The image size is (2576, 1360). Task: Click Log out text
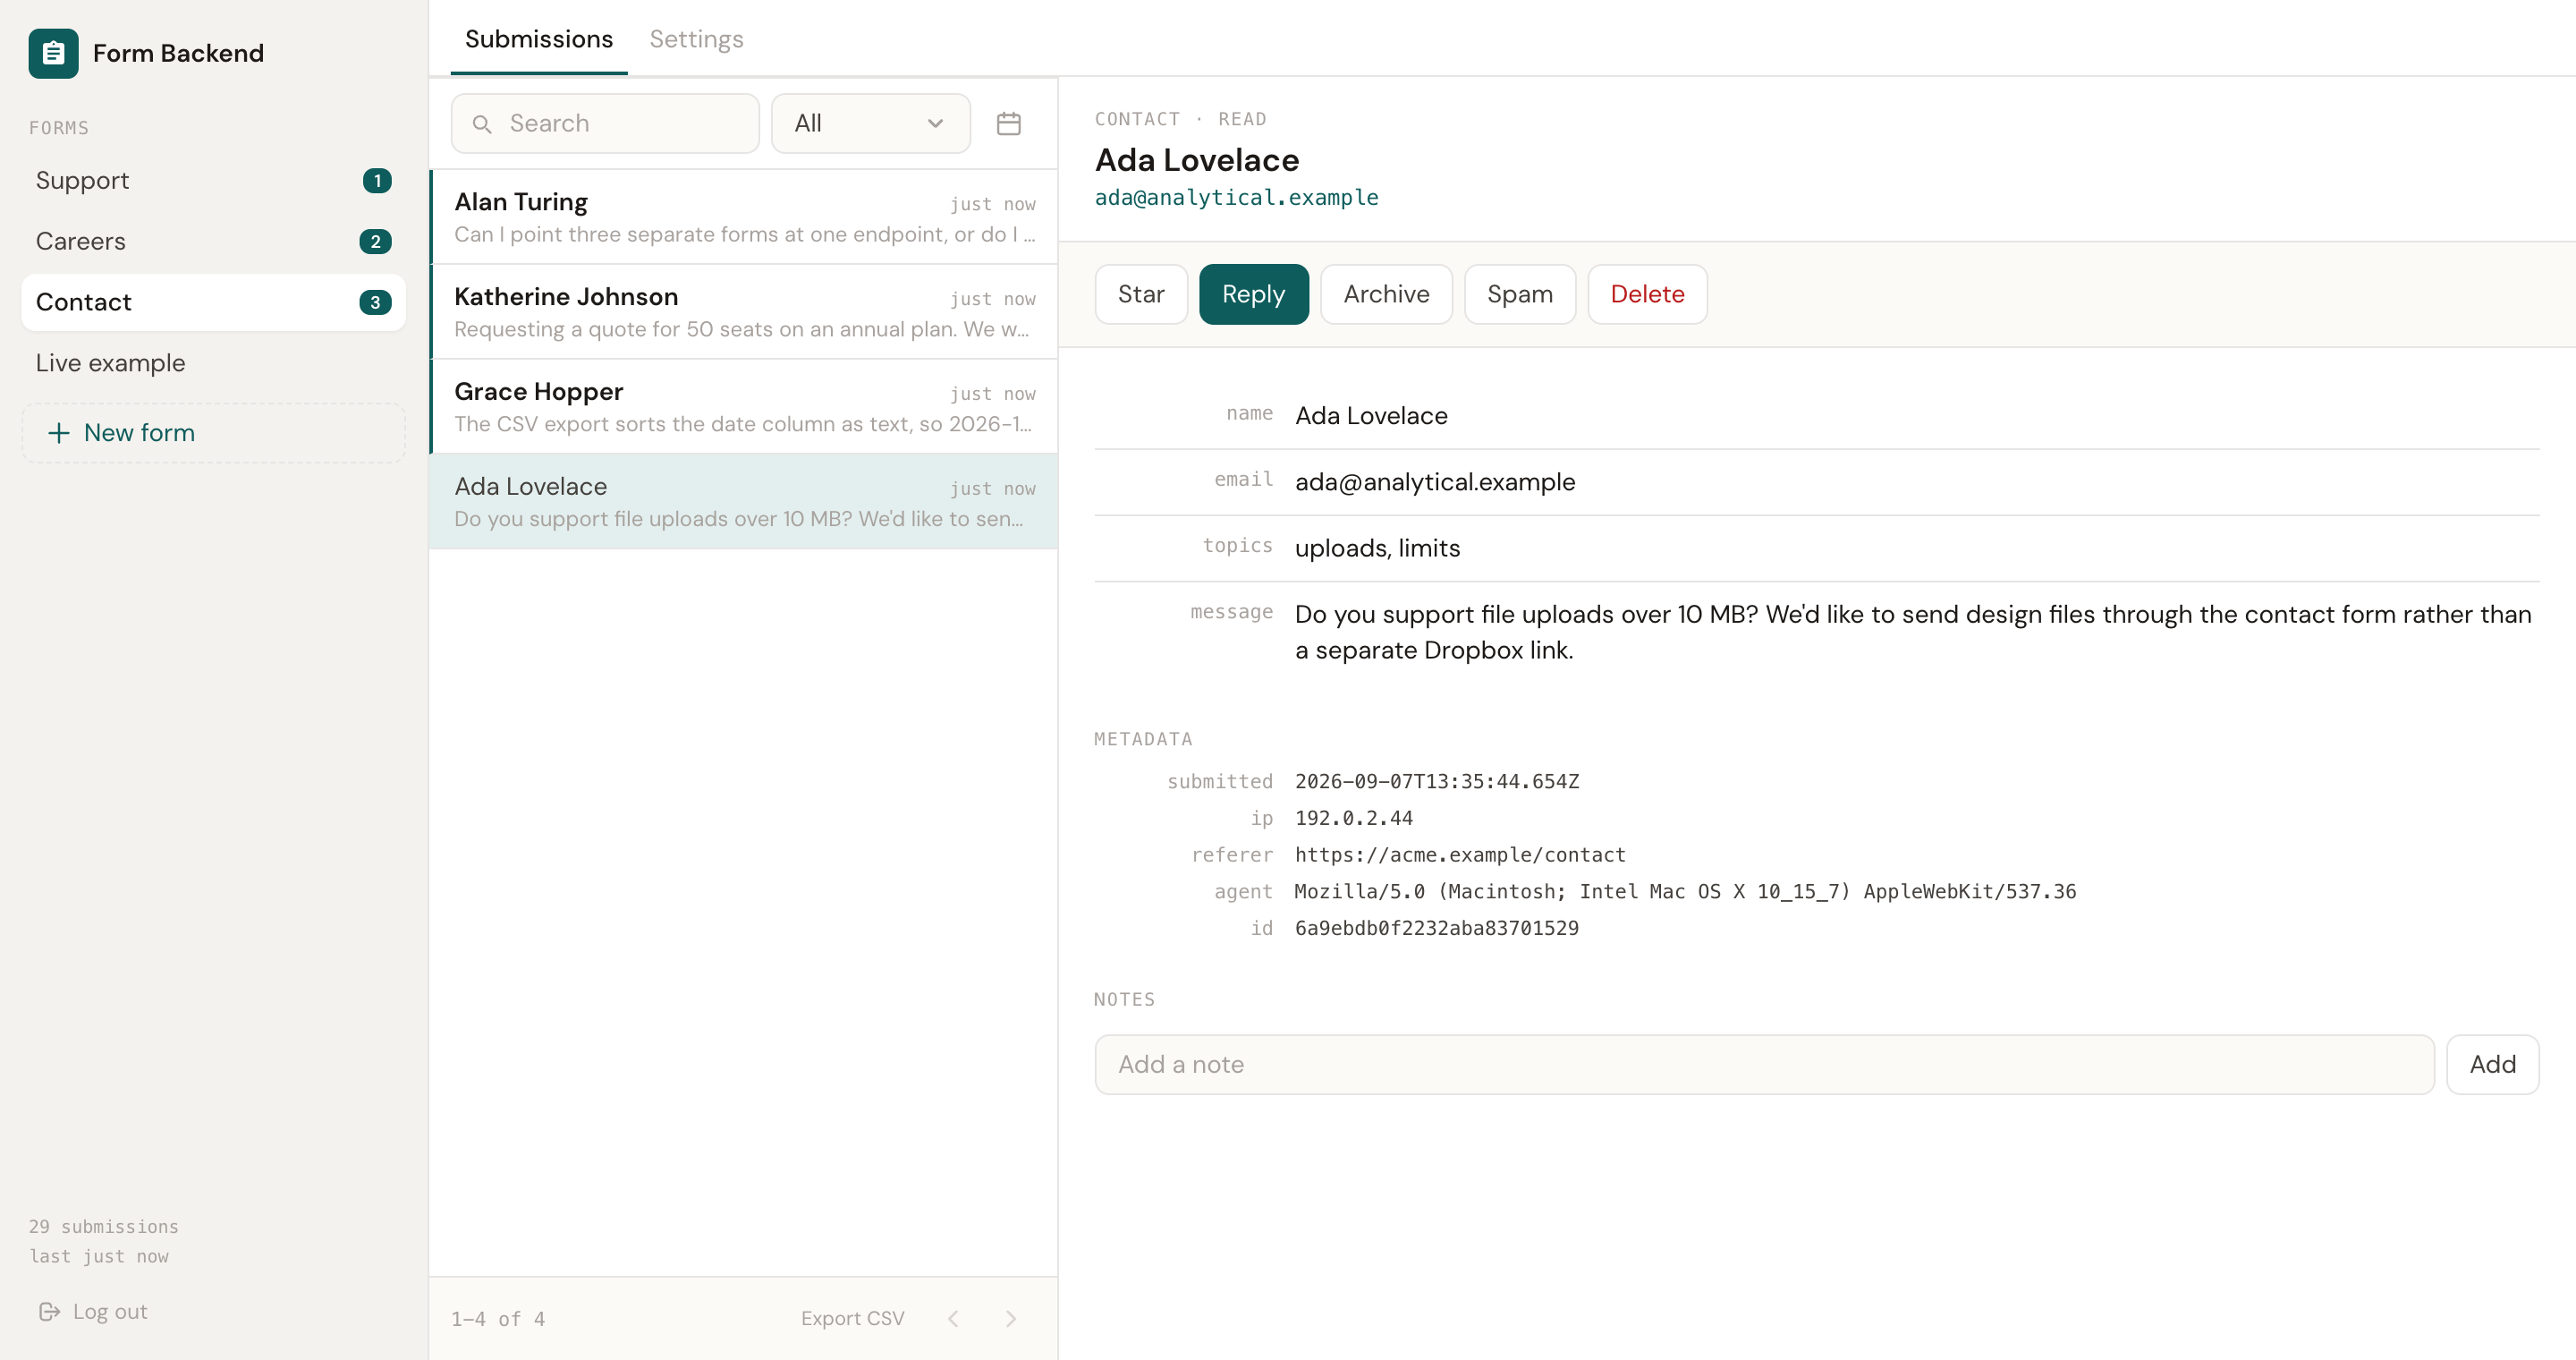tap(110, 1311)
